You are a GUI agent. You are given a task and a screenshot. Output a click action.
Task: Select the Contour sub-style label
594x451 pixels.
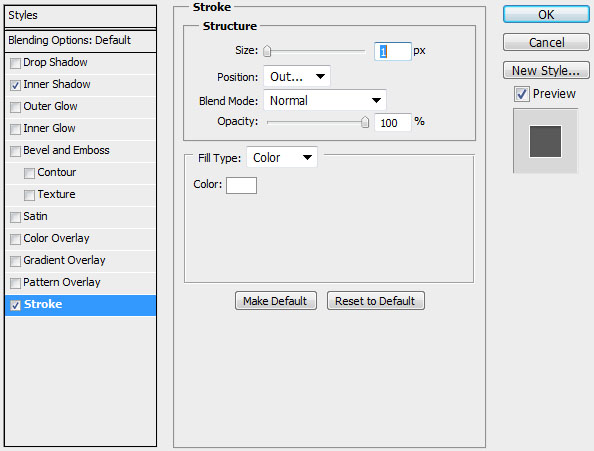(x=56, y=172)
